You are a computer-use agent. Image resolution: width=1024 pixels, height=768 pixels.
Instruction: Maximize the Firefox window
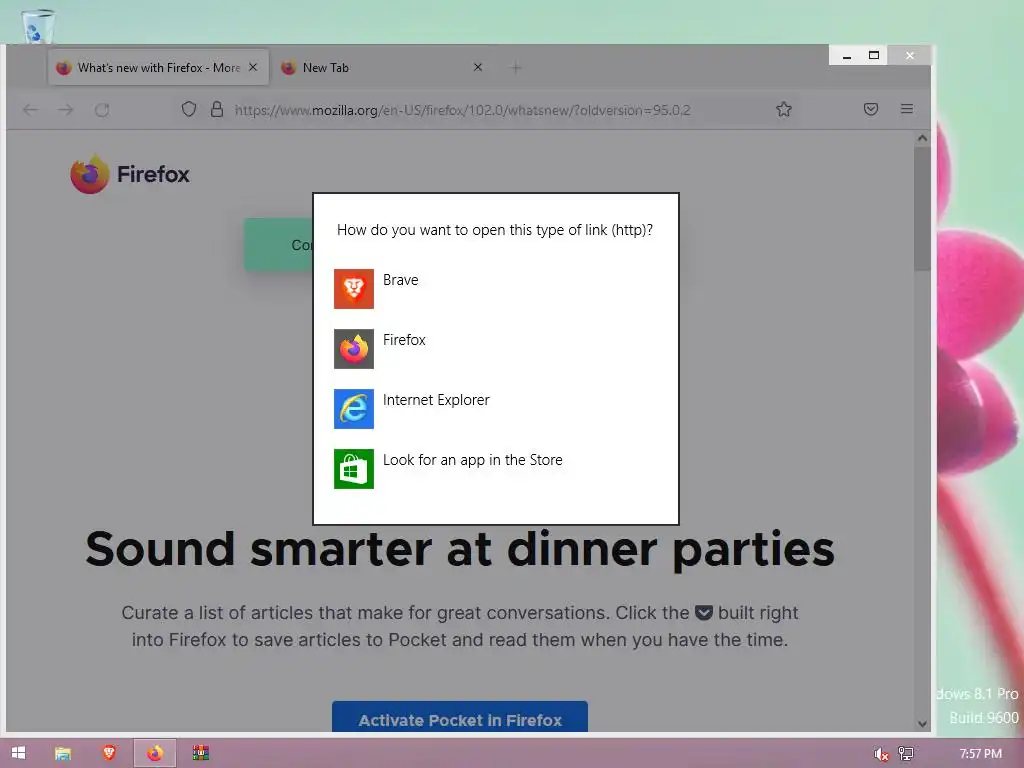pyautogui.click(x=874, y=56)
